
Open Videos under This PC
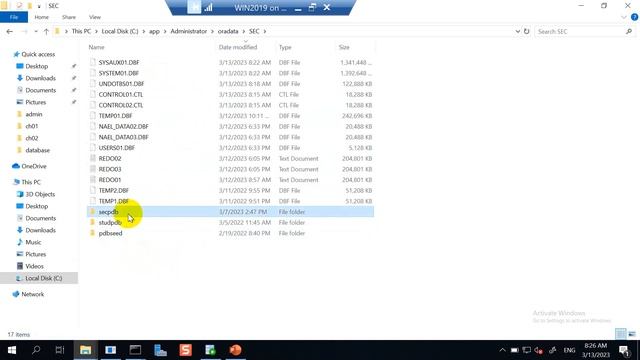[x=34, y=266]
